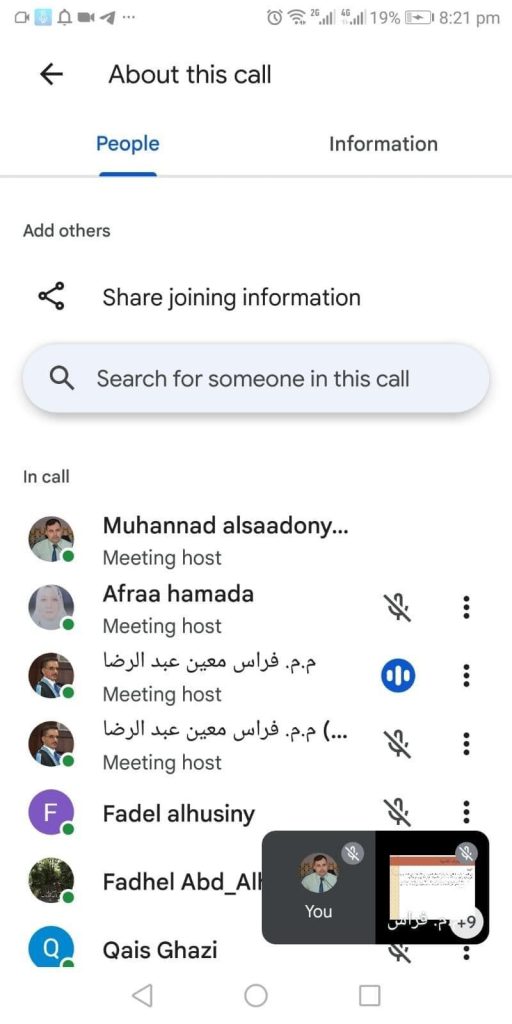Open the +9 more participants badge
512x1024 pixels.
pos(468,923)
